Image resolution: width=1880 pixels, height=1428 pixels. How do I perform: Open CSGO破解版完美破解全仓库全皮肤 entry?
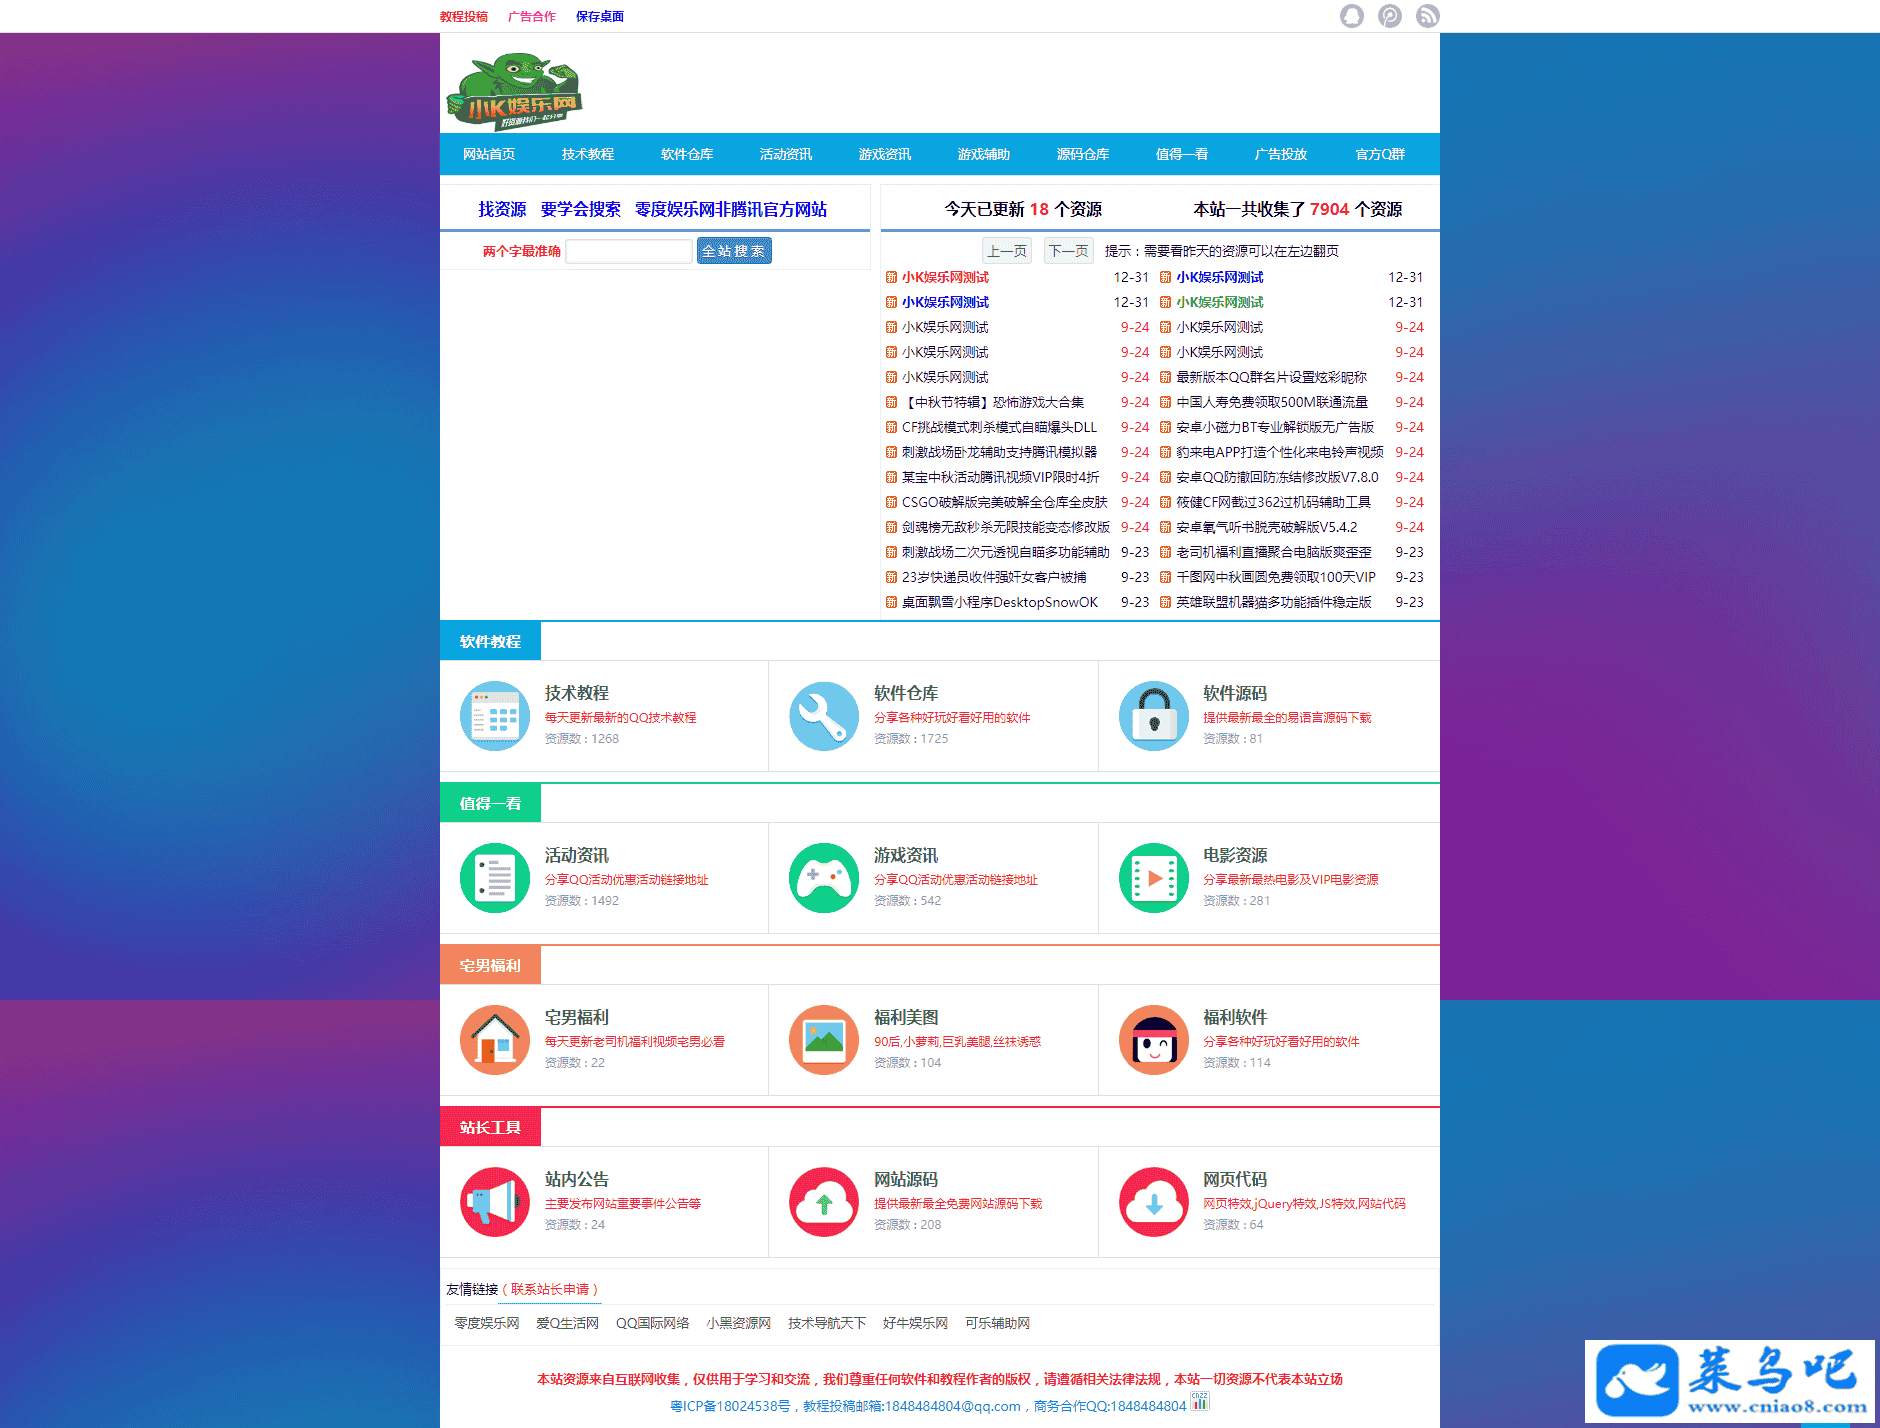pyautogui.click(x=1005, y=502)
